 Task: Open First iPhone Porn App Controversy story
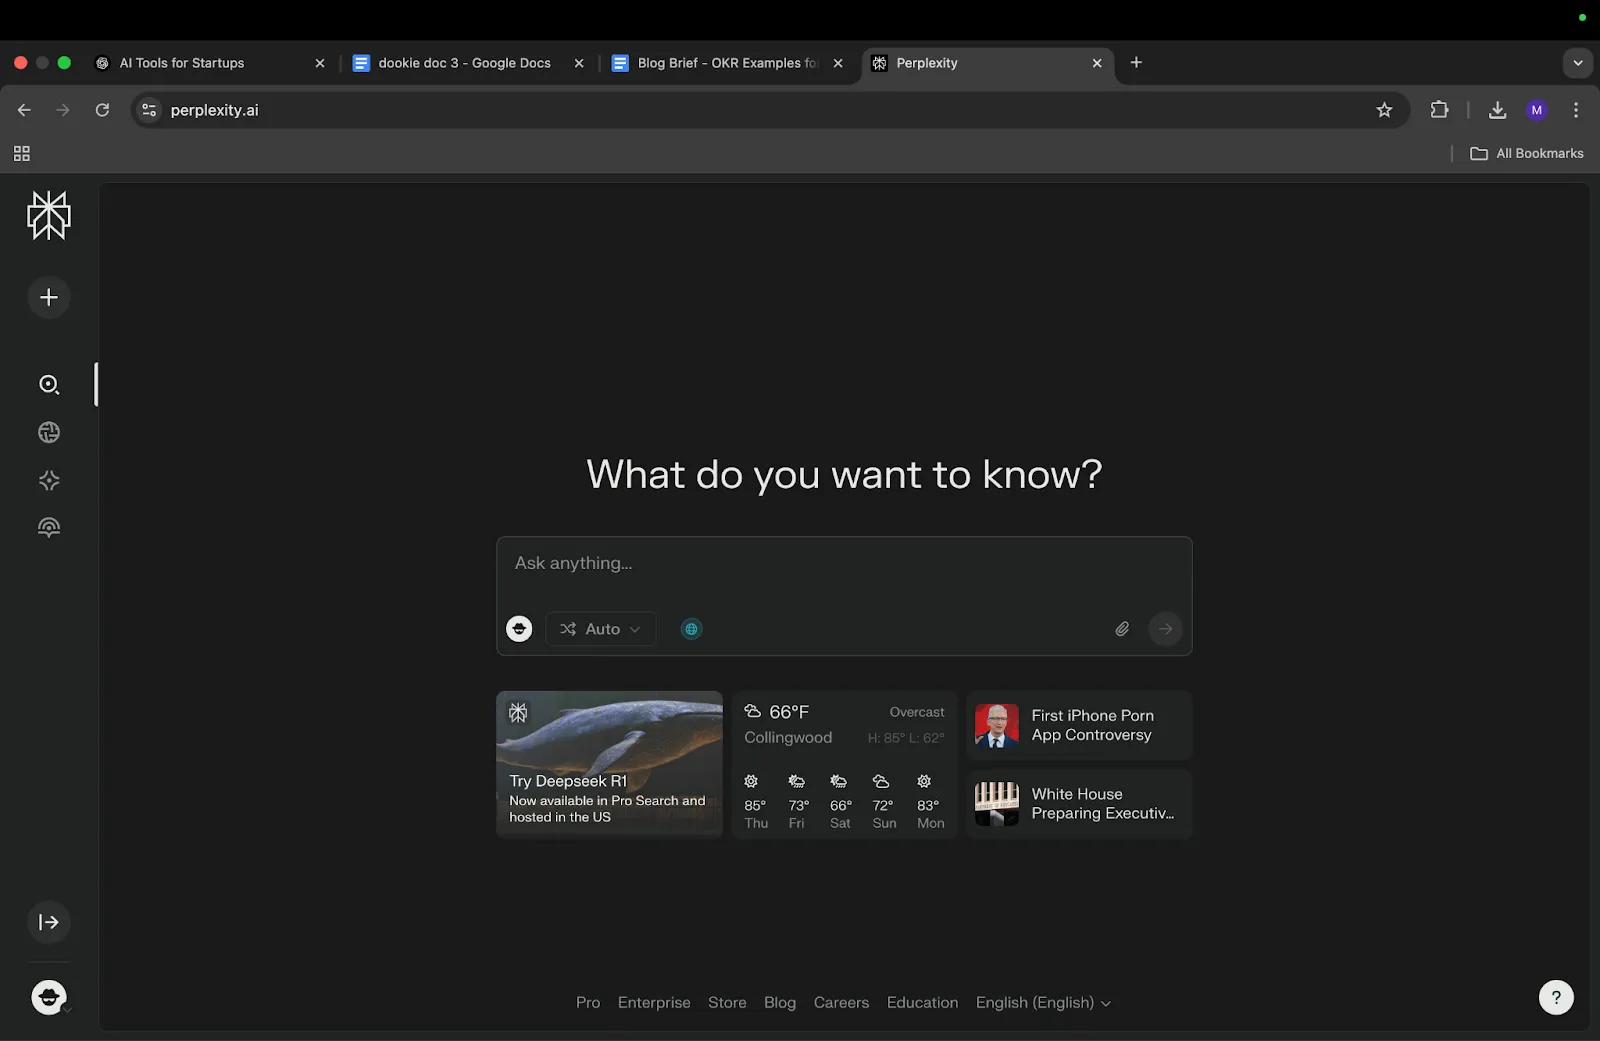click(x=1079, y=725)
